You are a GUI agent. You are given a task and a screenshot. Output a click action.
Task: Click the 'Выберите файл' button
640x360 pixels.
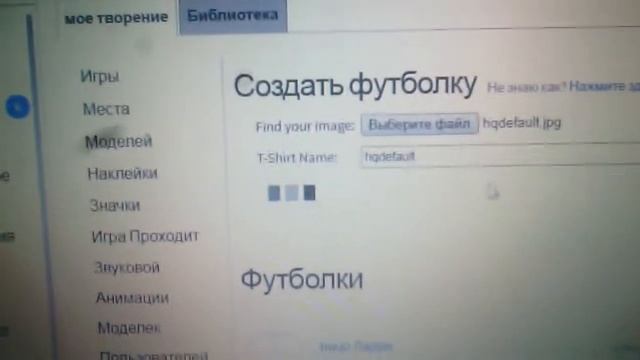[x=420, y=124]
